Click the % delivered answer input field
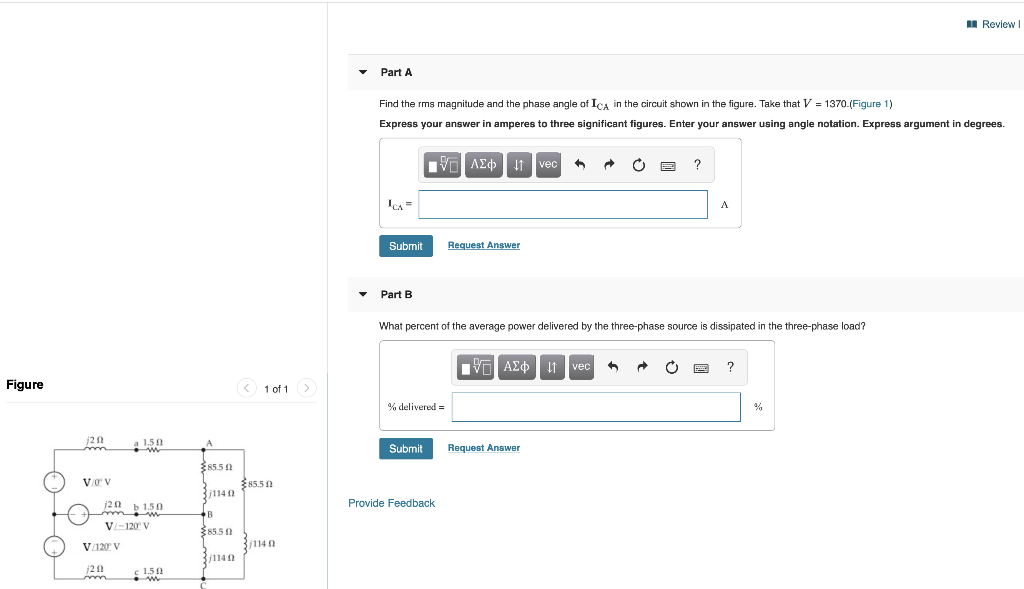 (596, 407)
